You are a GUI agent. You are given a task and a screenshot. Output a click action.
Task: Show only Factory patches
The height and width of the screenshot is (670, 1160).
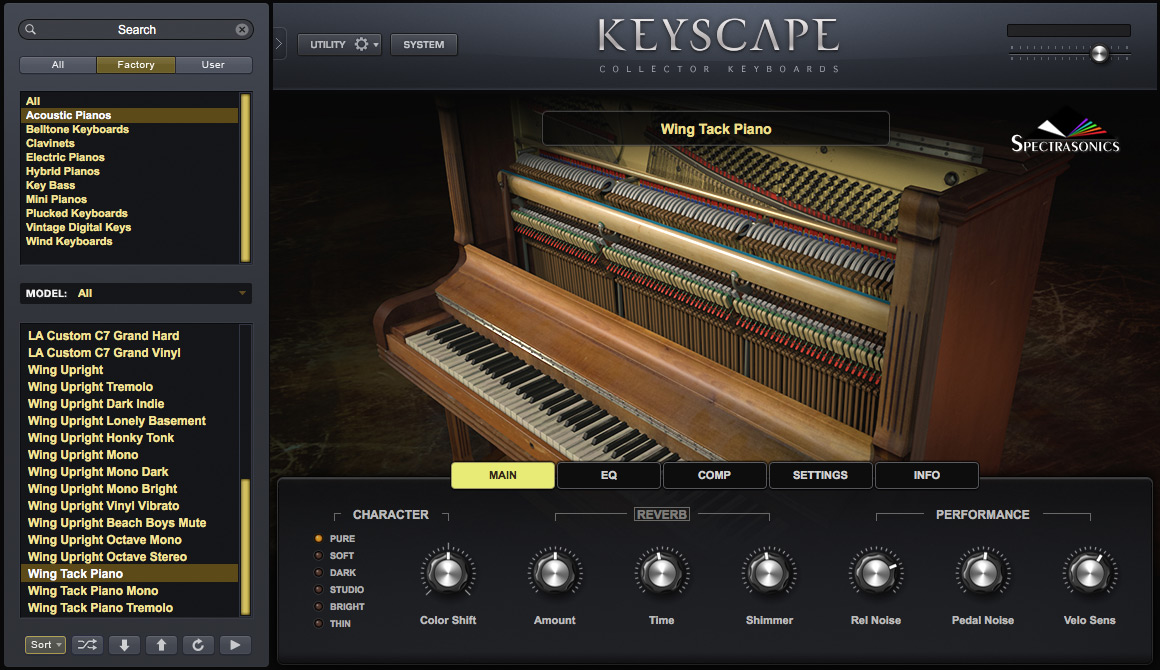(x=136, y=64)
